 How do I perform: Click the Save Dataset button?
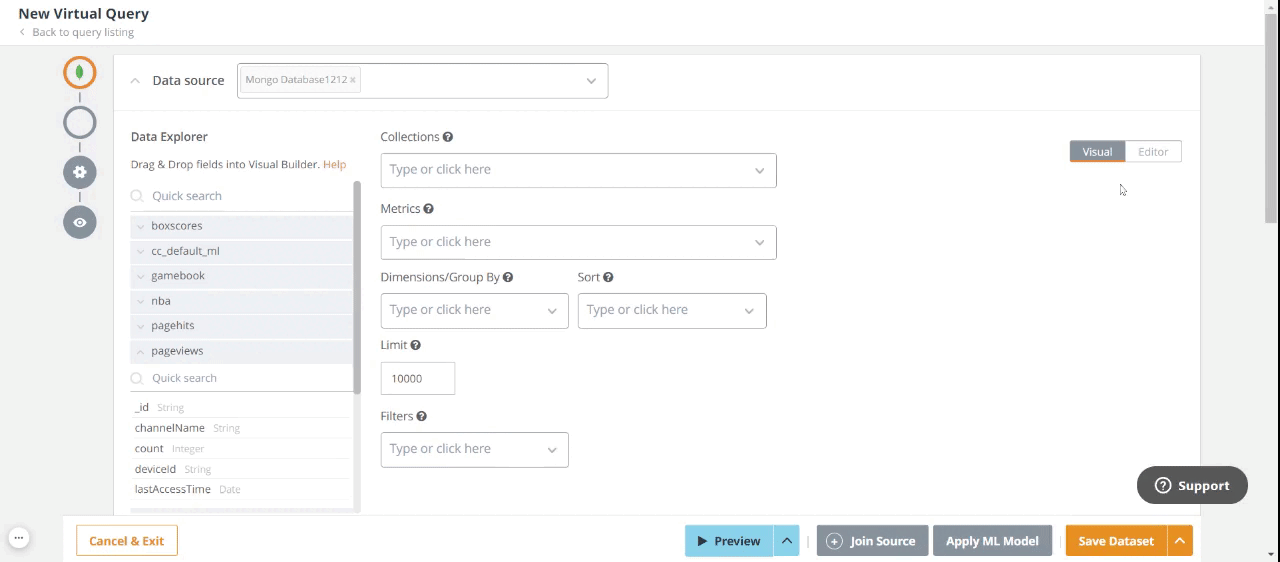pos(1115,541)
